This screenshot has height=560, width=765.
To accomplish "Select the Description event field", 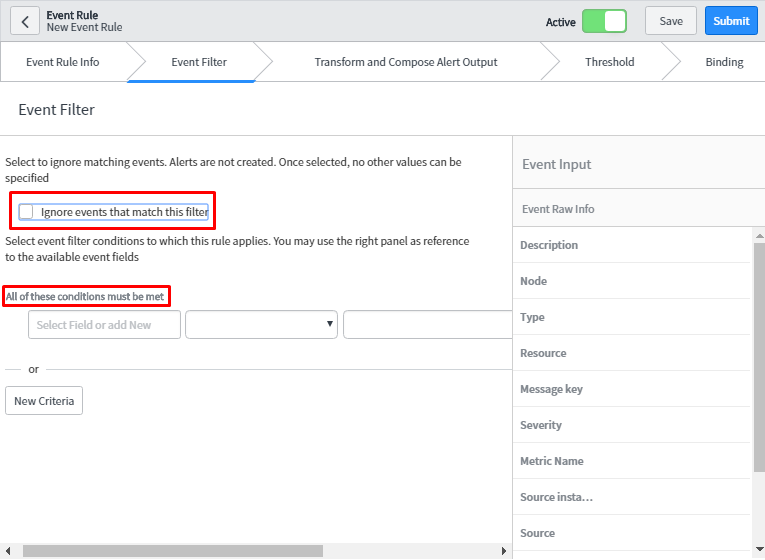I will coord(549,245).
